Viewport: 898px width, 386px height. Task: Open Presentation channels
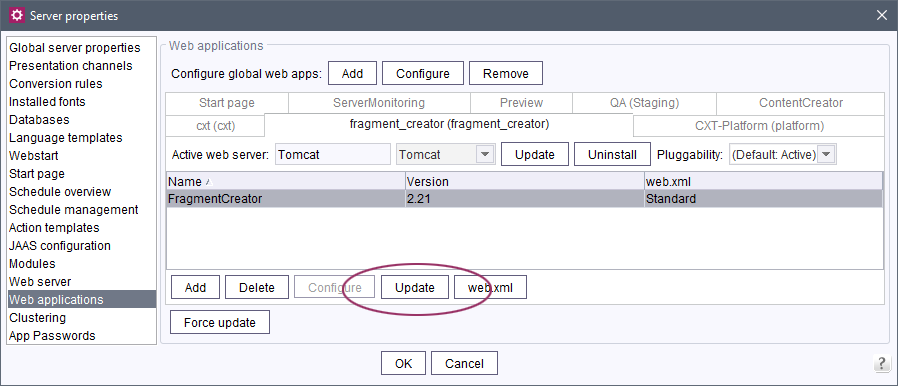pyautogui.click(x=81, y=65)
